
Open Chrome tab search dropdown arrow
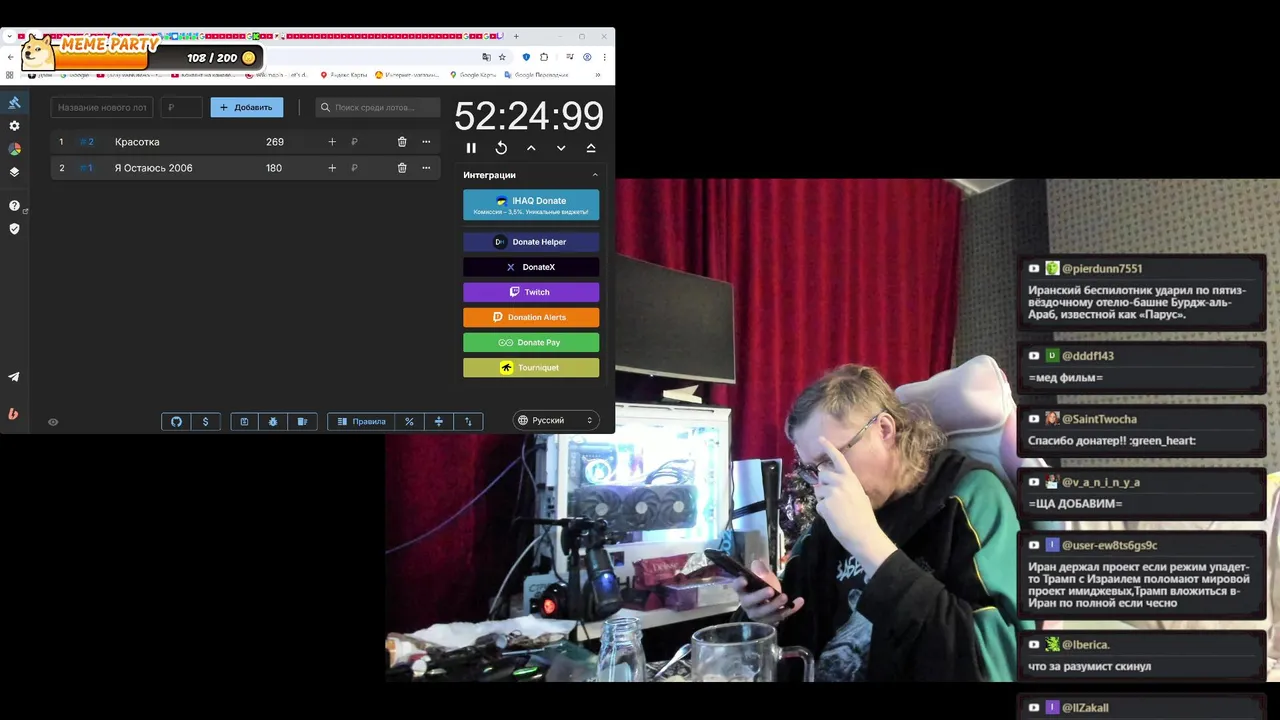pos(9,36)
